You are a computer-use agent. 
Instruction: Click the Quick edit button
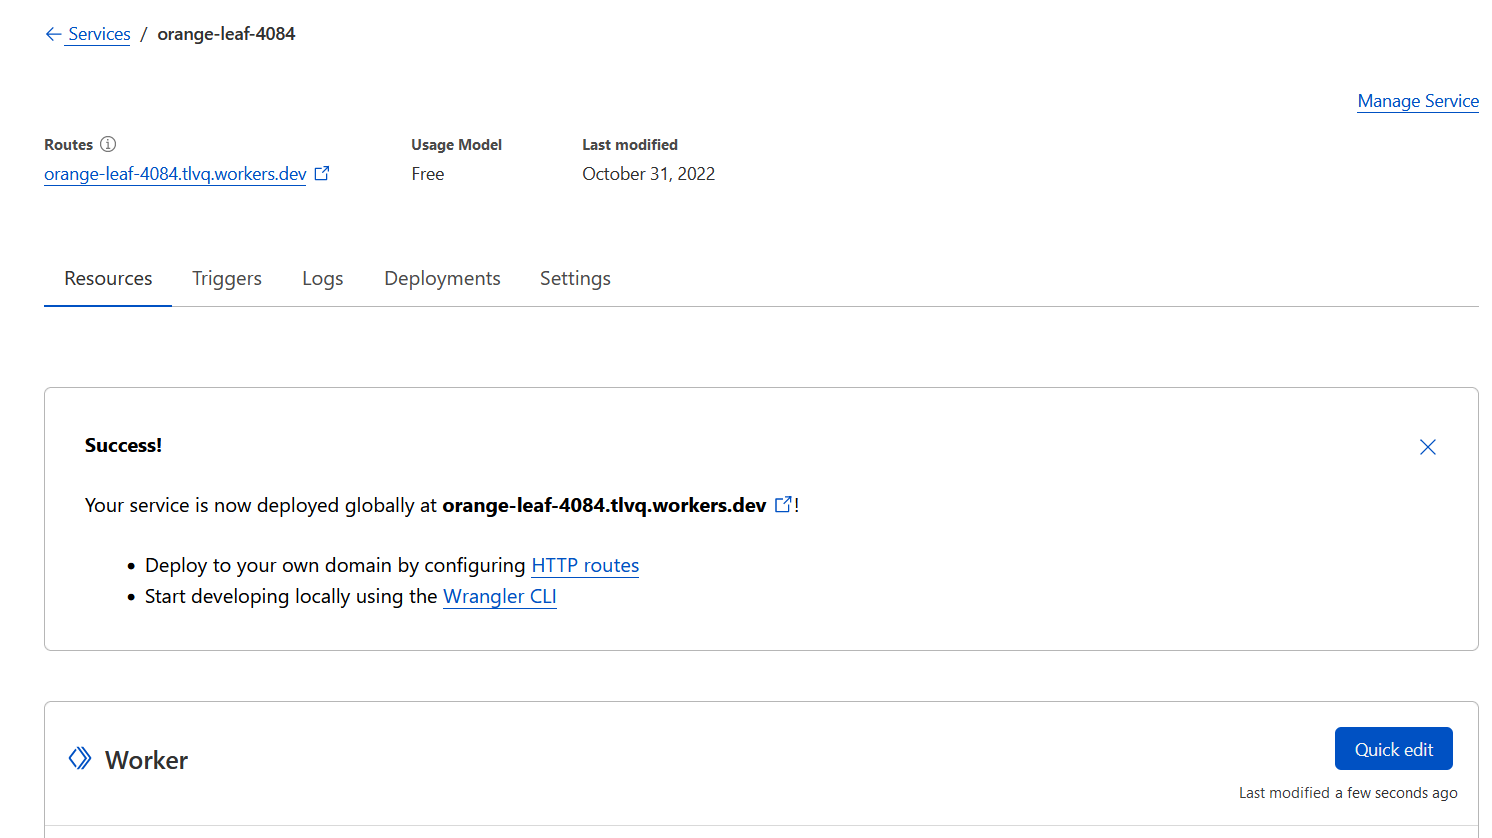[1393, 748]
